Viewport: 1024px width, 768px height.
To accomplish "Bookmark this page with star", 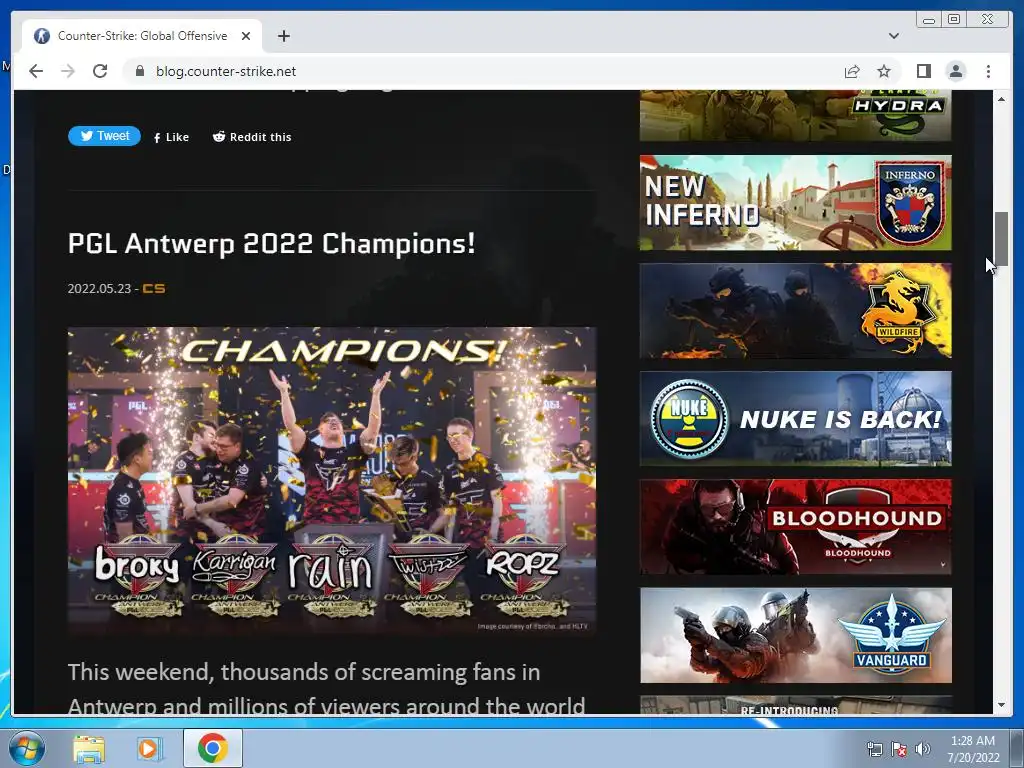I will (884, 71).
